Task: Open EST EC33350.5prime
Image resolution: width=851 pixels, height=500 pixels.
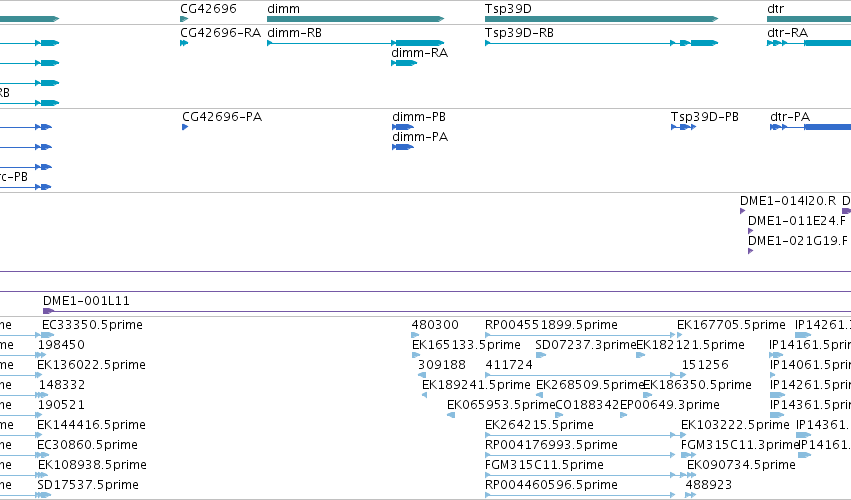Action: pyautogui.click(x=92, y=325)
